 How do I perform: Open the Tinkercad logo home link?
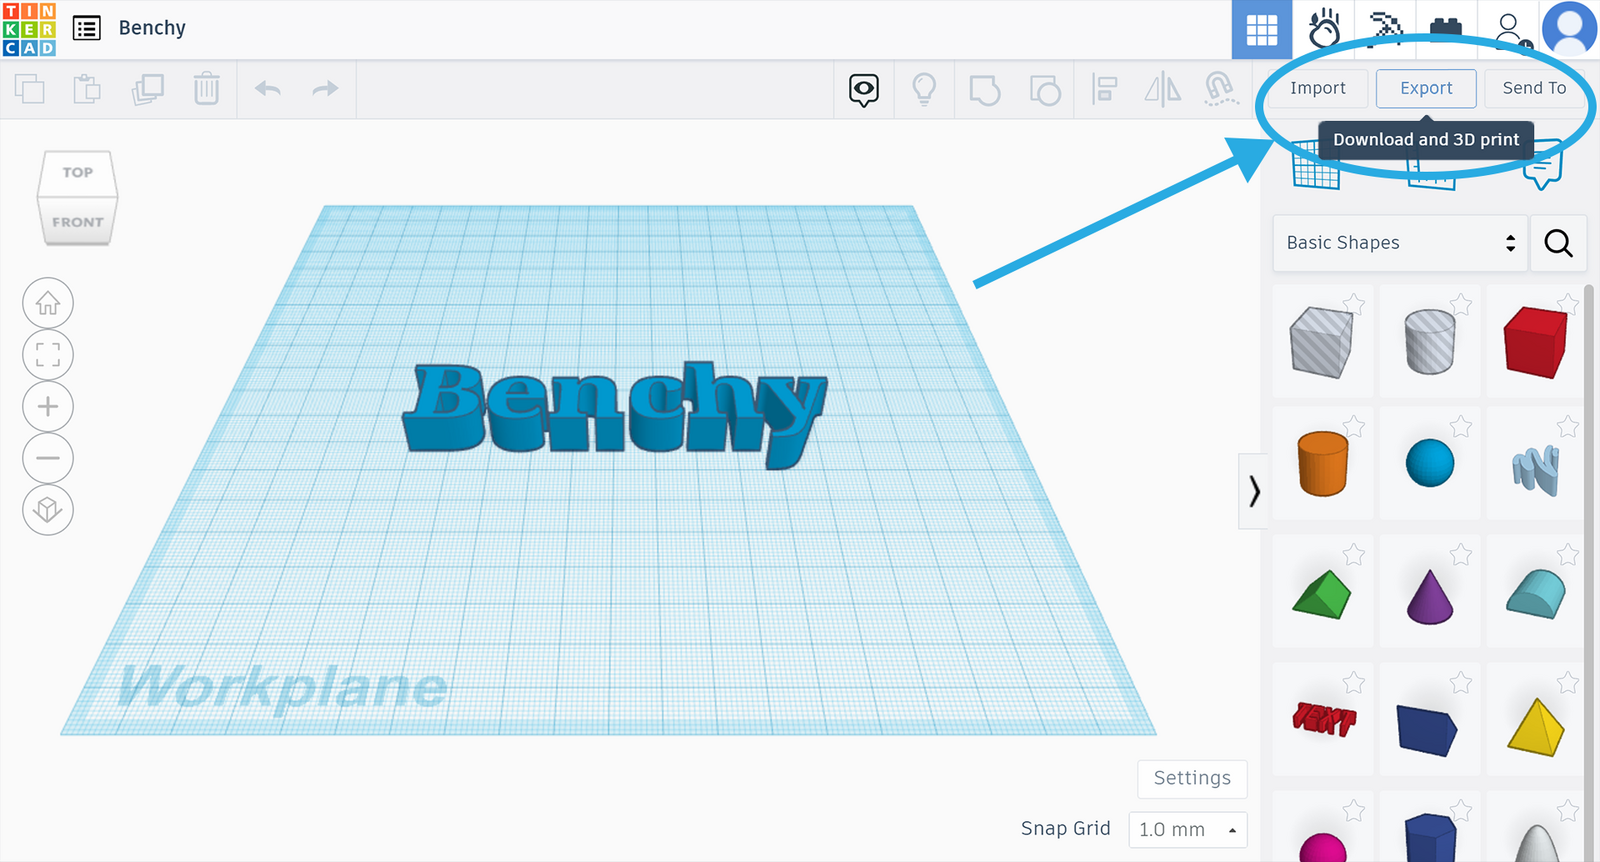pyautogui.click(x=29, y=29)
